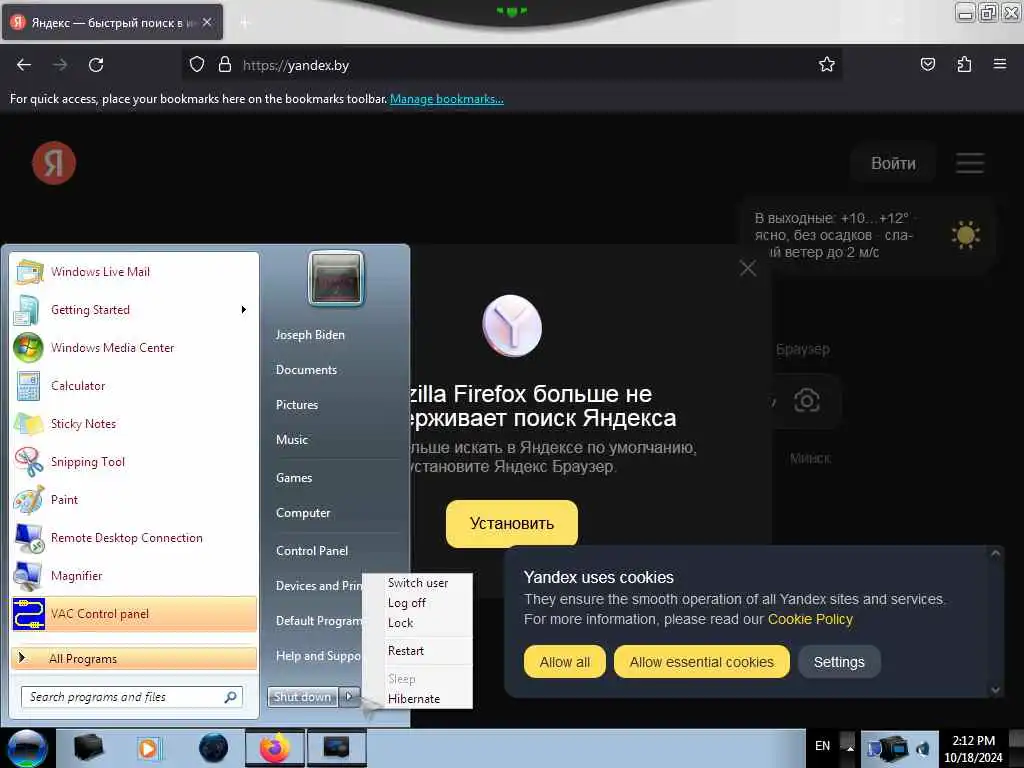The width and height of the screenshot is (1024, 768).
Task: Open the Firefox hamburger application menu
Action: point(1000,65)
